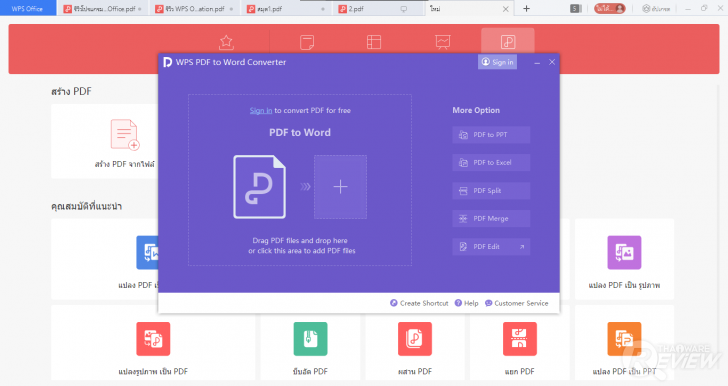
Task: Minimize the PDF to Word Converter dialog
Action: [x=537, y=62]
